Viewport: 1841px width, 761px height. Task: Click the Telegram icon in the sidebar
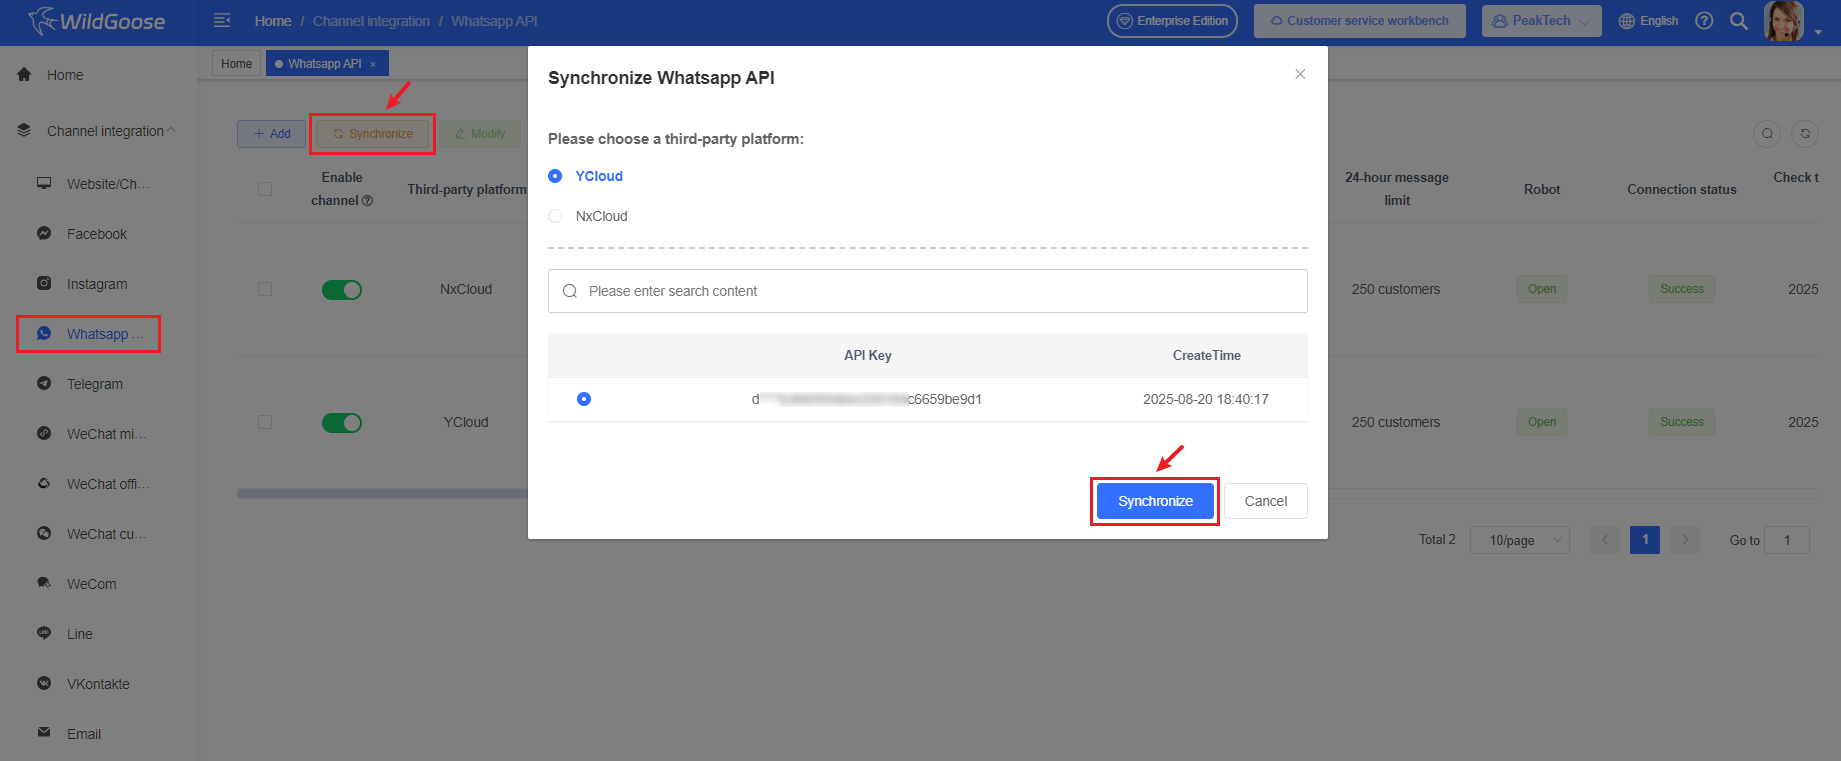point(44,383)
